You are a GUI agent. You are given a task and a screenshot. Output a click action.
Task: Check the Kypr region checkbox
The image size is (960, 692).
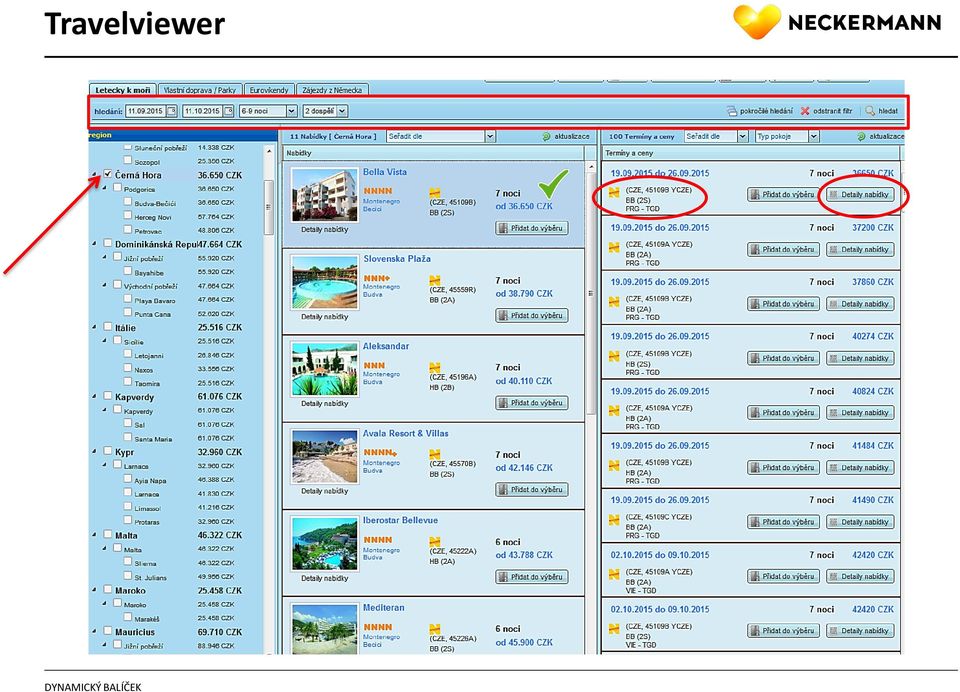coord(108,451)
